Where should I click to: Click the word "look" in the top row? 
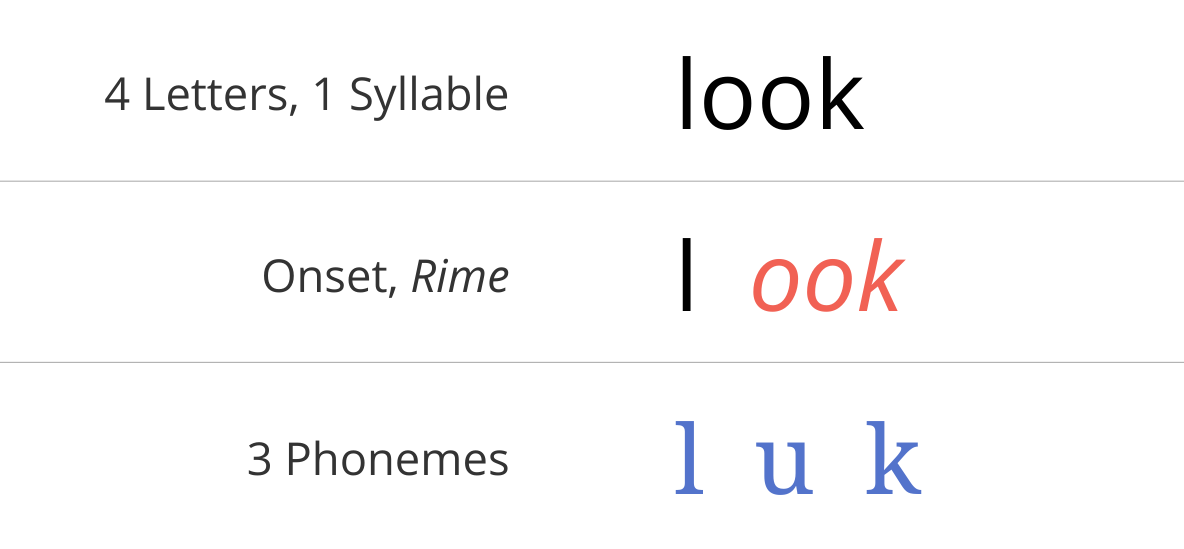click(770, 94)
